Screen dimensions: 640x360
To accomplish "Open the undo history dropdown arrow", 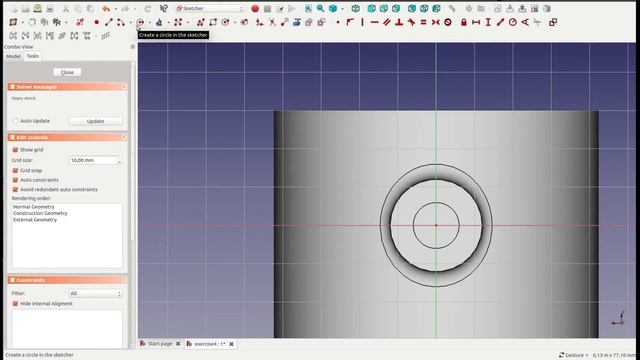I will click(116, 9).
